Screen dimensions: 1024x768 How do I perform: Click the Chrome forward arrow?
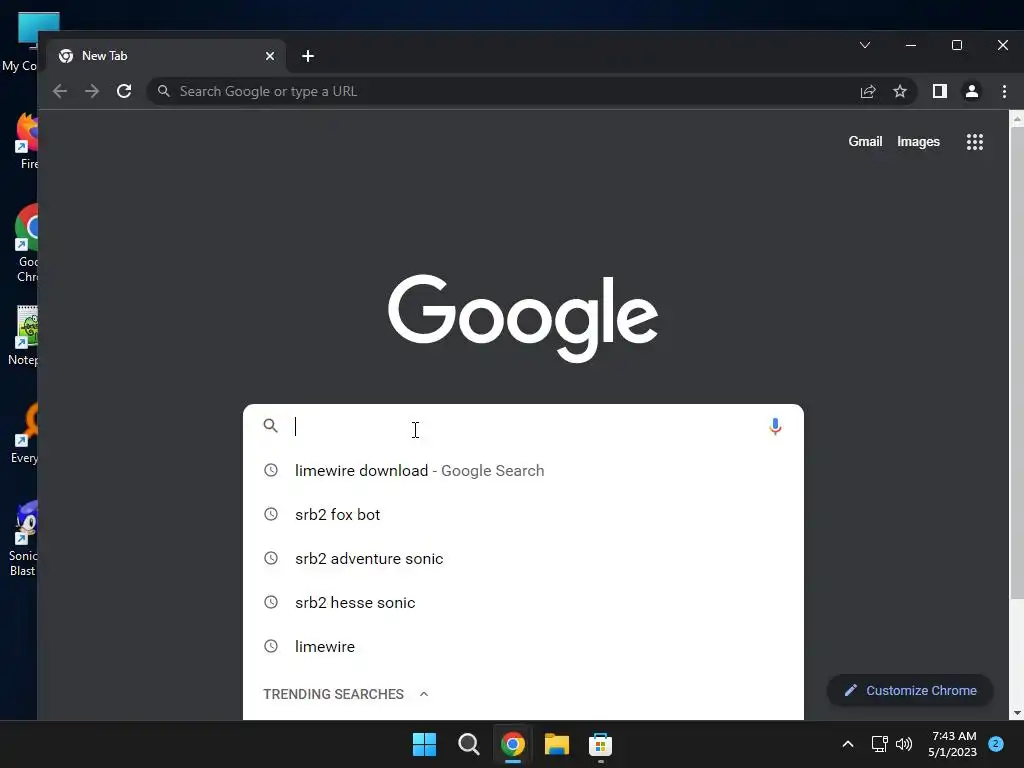tap(92, 91)
